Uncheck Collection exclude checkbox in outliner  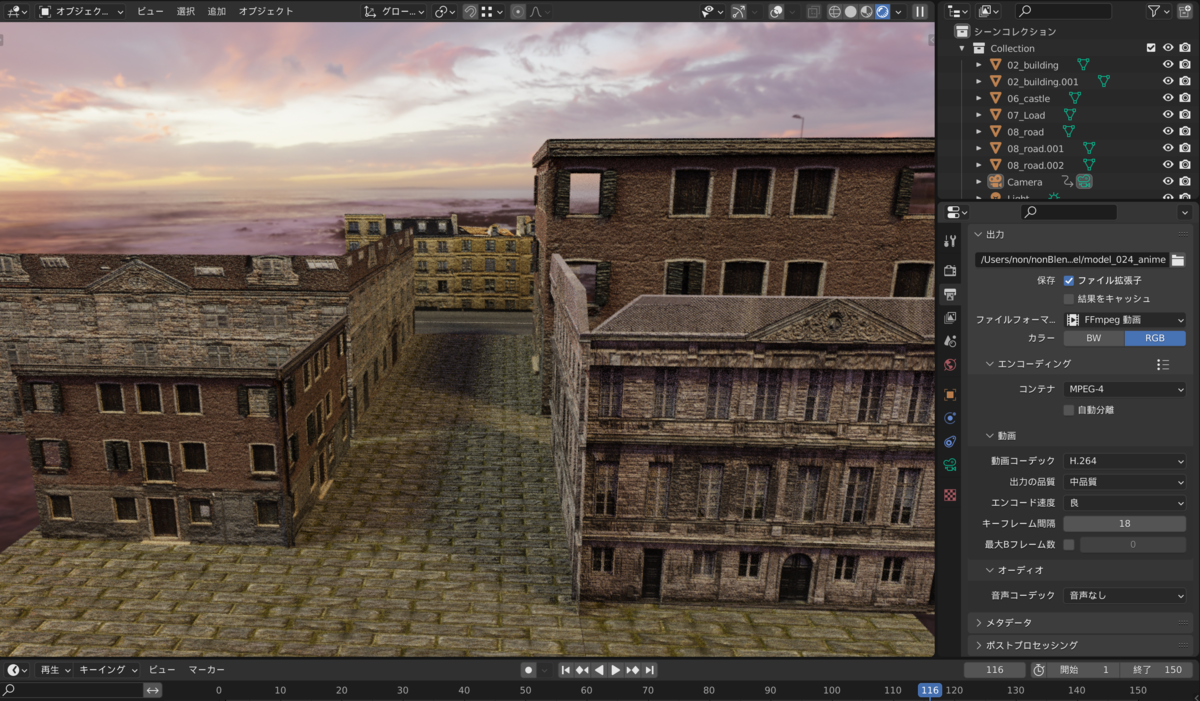point(1151,48)
